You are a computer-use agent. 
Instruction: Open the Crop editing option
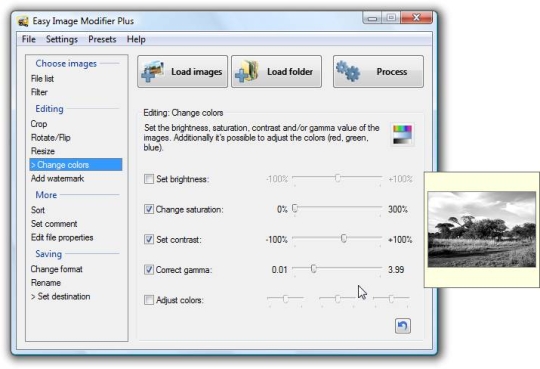tap(39, 124)
